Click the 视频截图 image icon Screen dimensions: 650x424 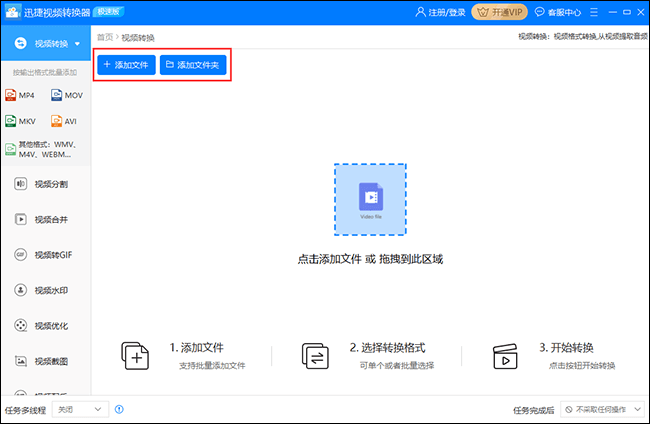pos(20,361)
